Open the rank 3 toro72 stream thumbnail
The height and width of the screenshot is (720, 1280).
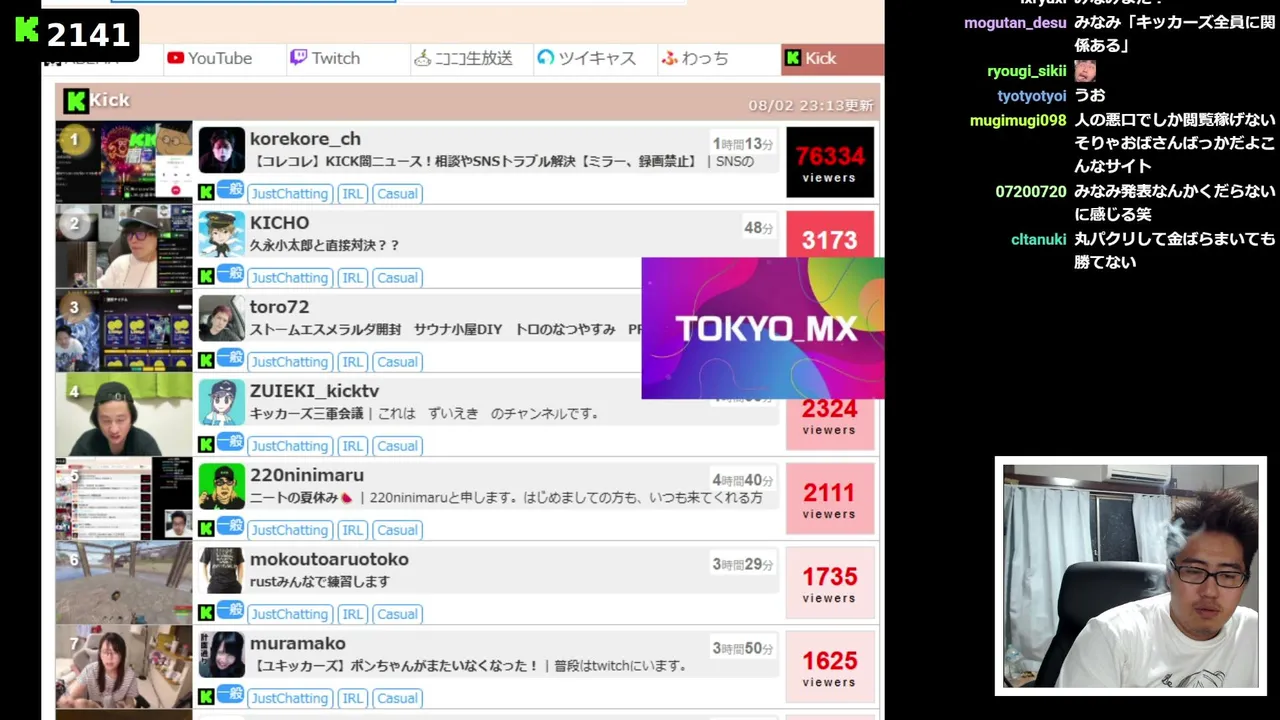coord(124,330)
